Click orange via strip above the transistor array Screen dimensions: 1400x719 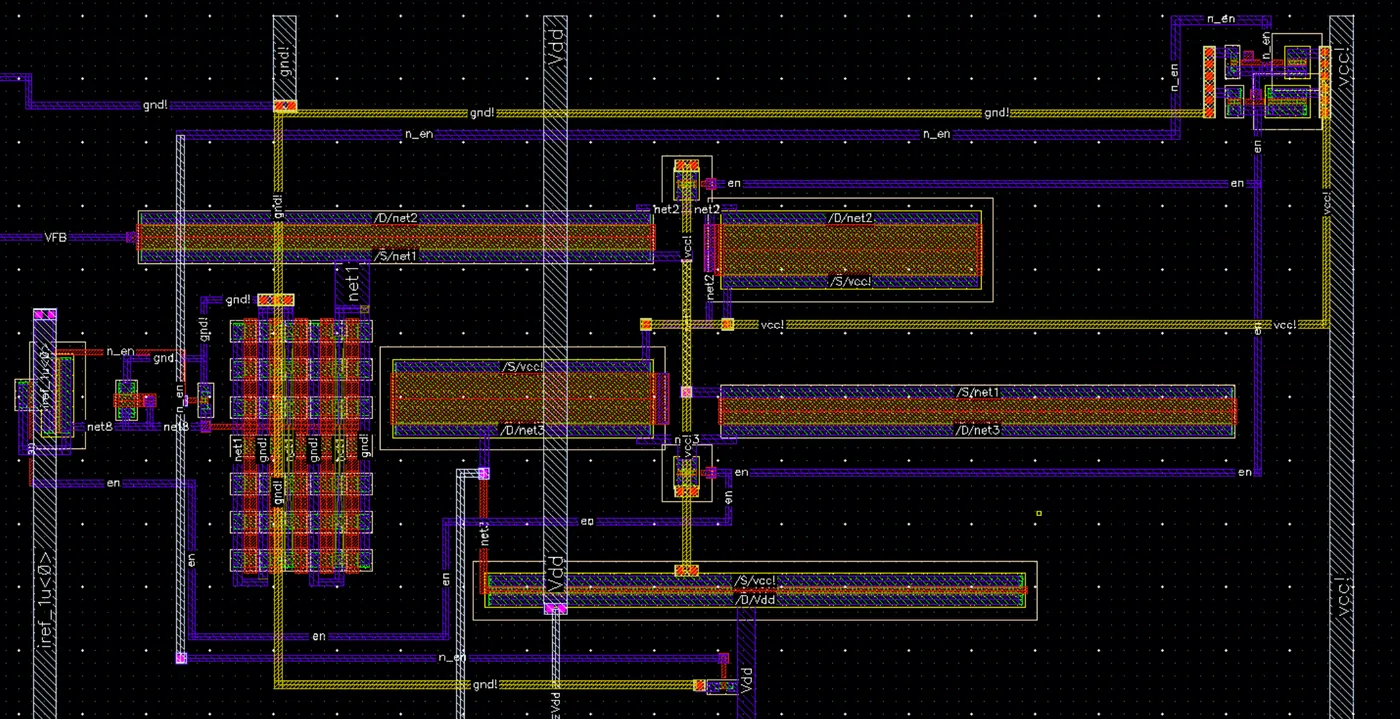coord(276,299)
